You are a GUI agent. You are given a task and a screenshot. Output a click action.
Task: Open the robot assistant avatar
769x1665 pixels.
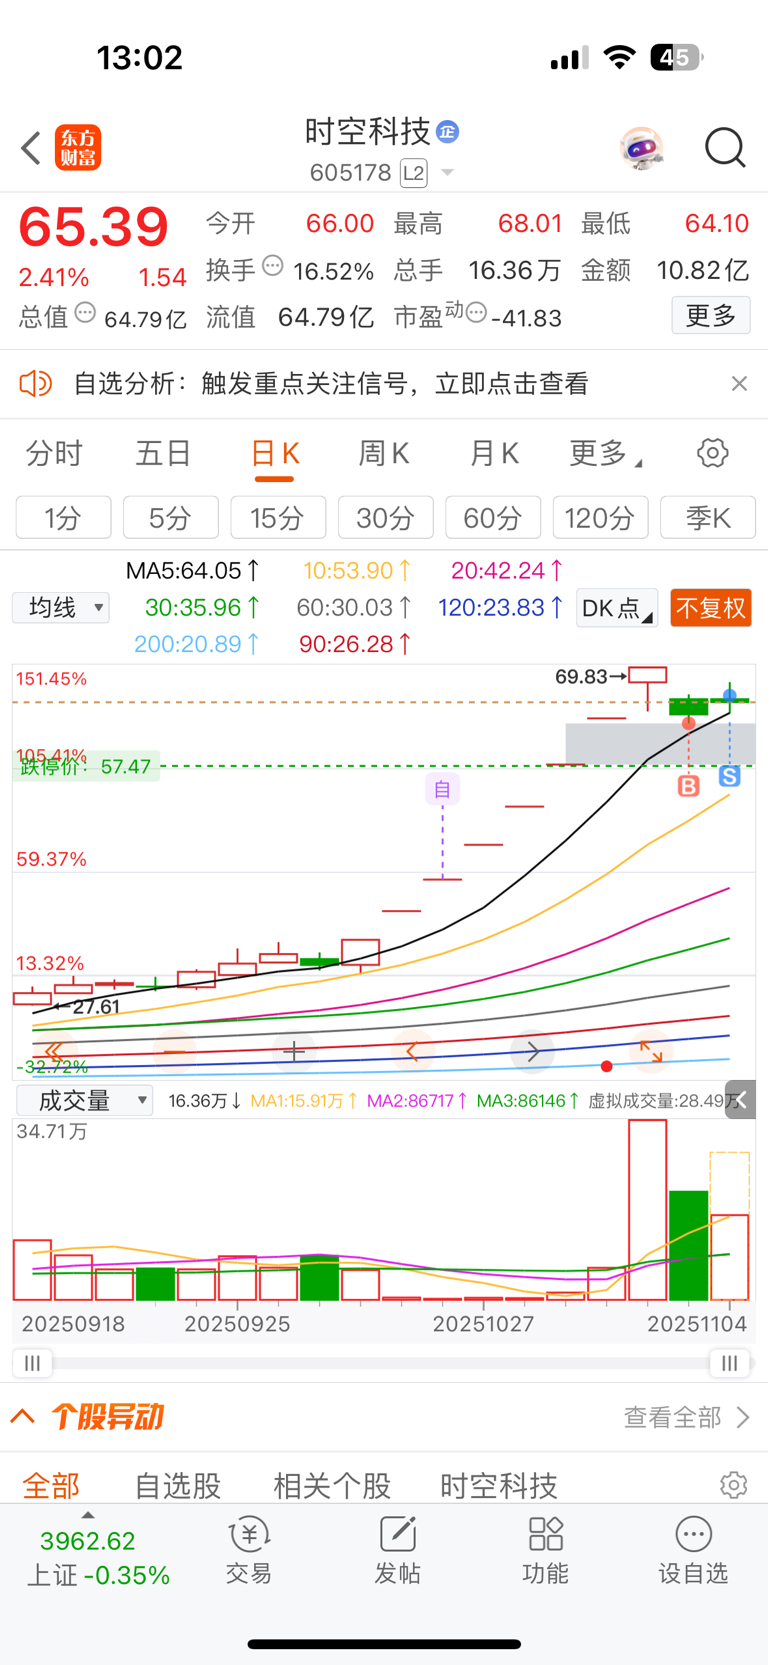(641, 148)
